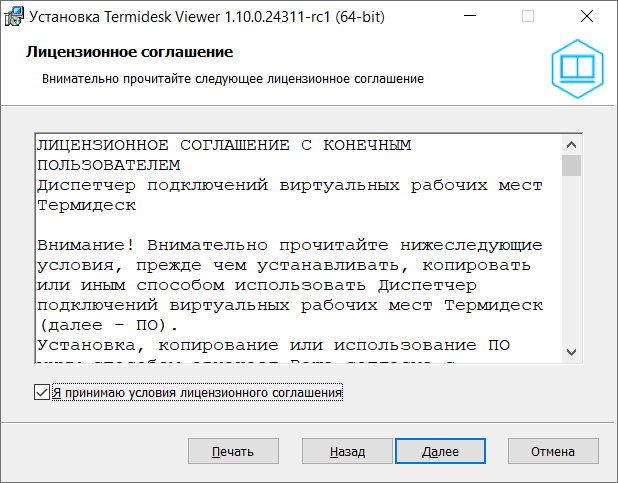Click the 'Внимательно прочитайте следующее' subtitle text

[232, 77]
